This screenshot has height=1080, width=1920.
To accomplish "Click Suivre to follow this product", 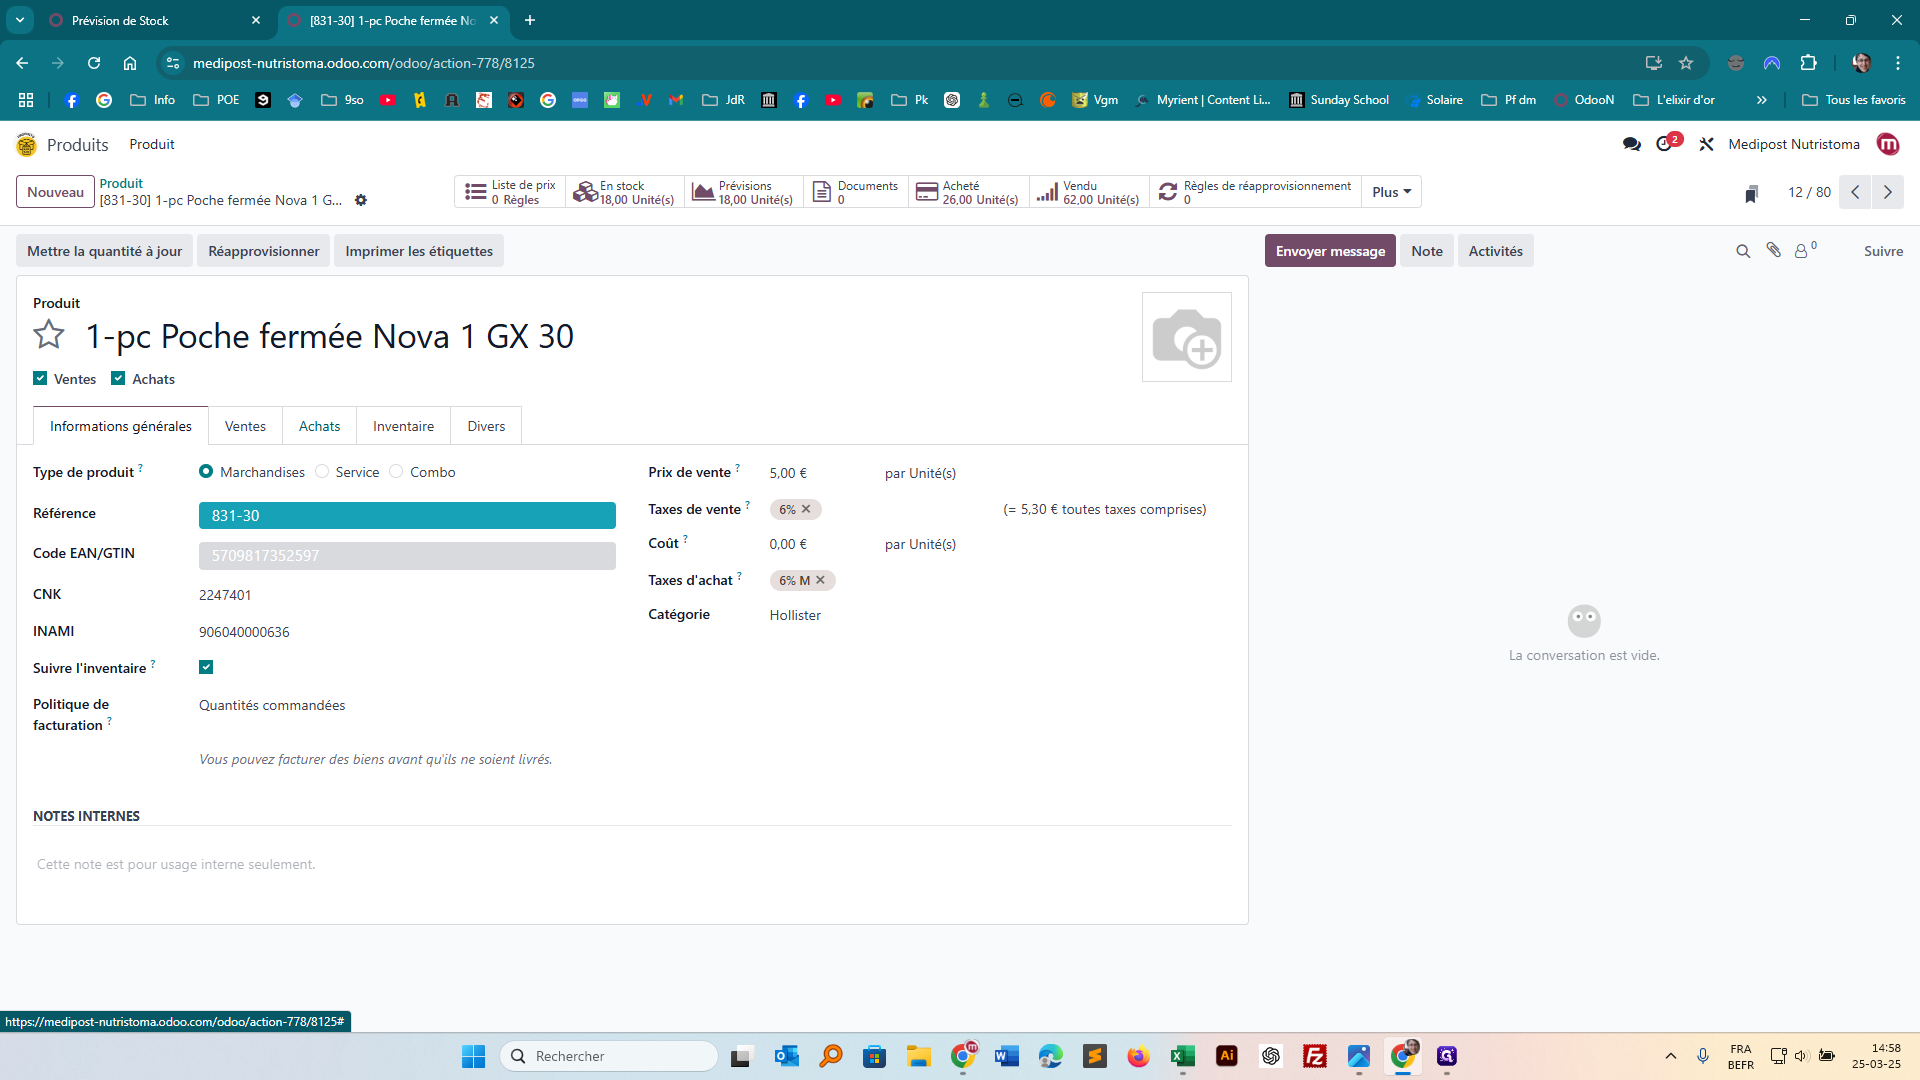I will pyautogui.click(x=1883, y=251).
